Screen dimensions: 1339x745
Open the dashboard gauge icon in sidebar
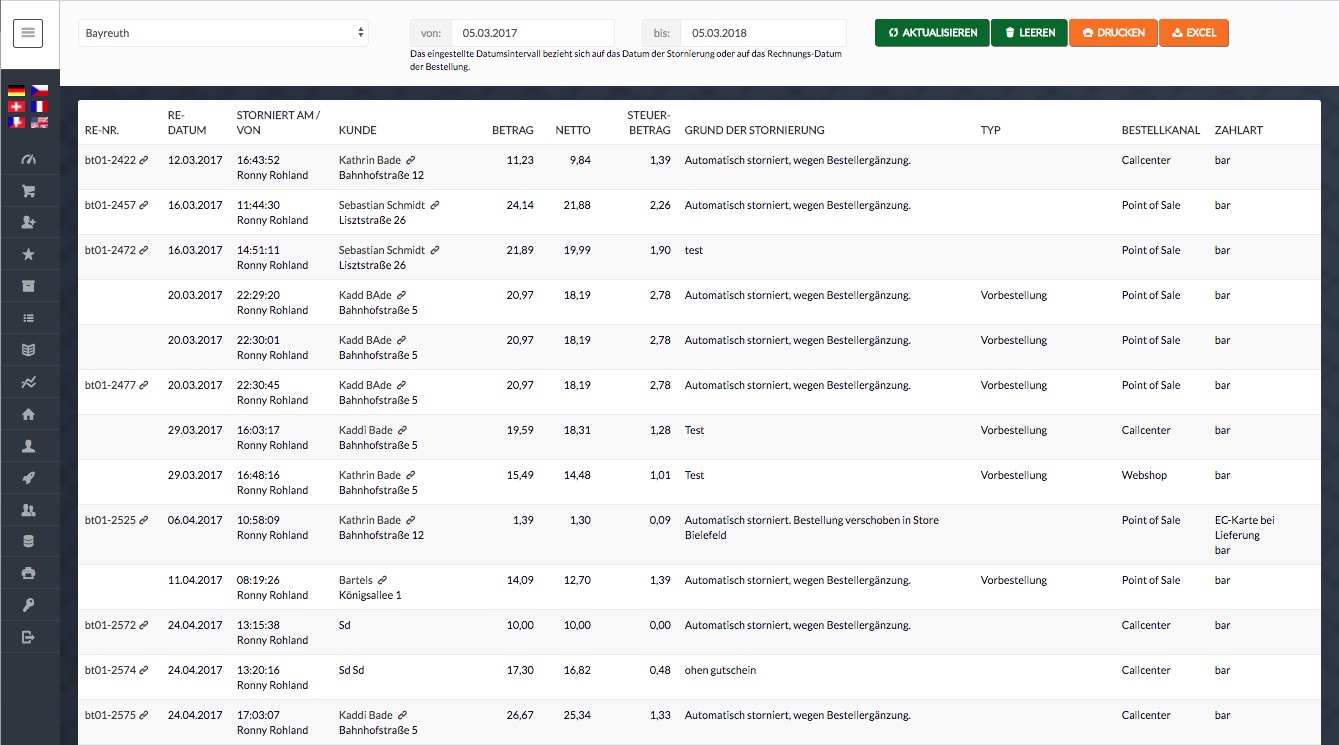point(28,160)
